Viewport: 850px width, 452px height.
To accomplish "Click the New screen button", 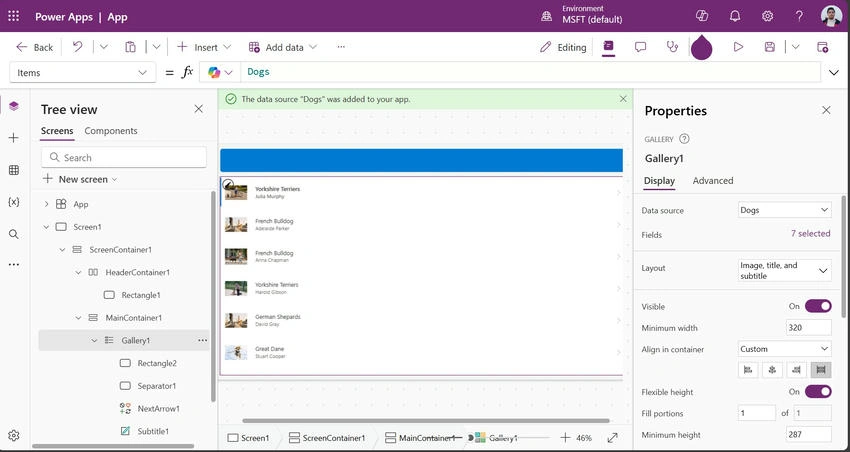I will pyautogui.click(x=80, y=179).
